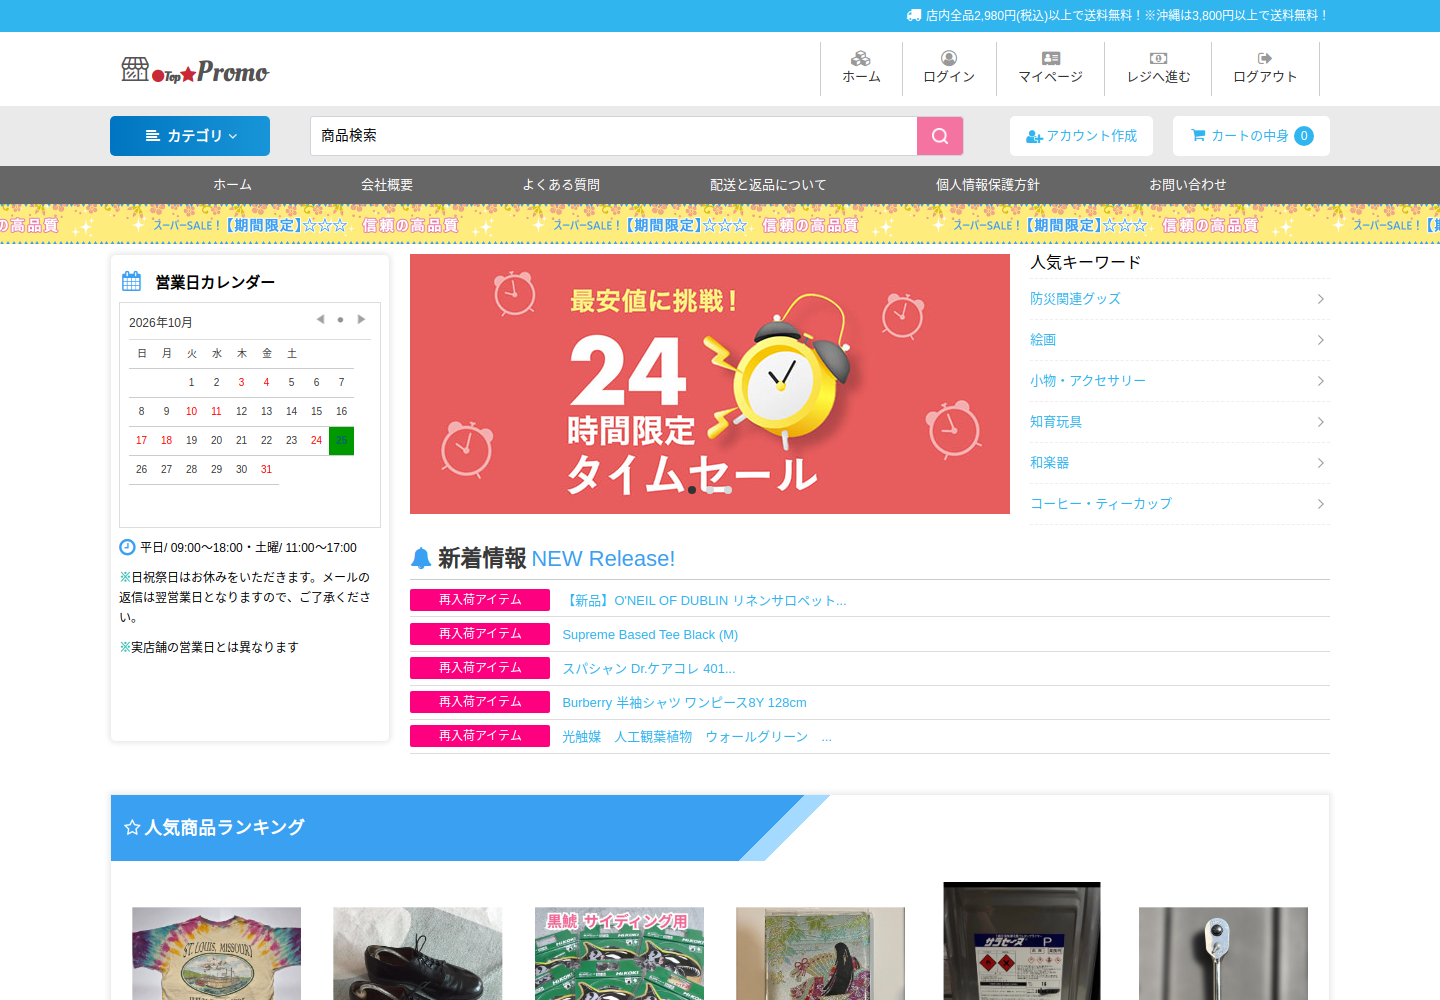Expand 小物・アクセサリー keyword chevron
The width and height of the screenshot is (1440, 1000).
(1320, 381)
